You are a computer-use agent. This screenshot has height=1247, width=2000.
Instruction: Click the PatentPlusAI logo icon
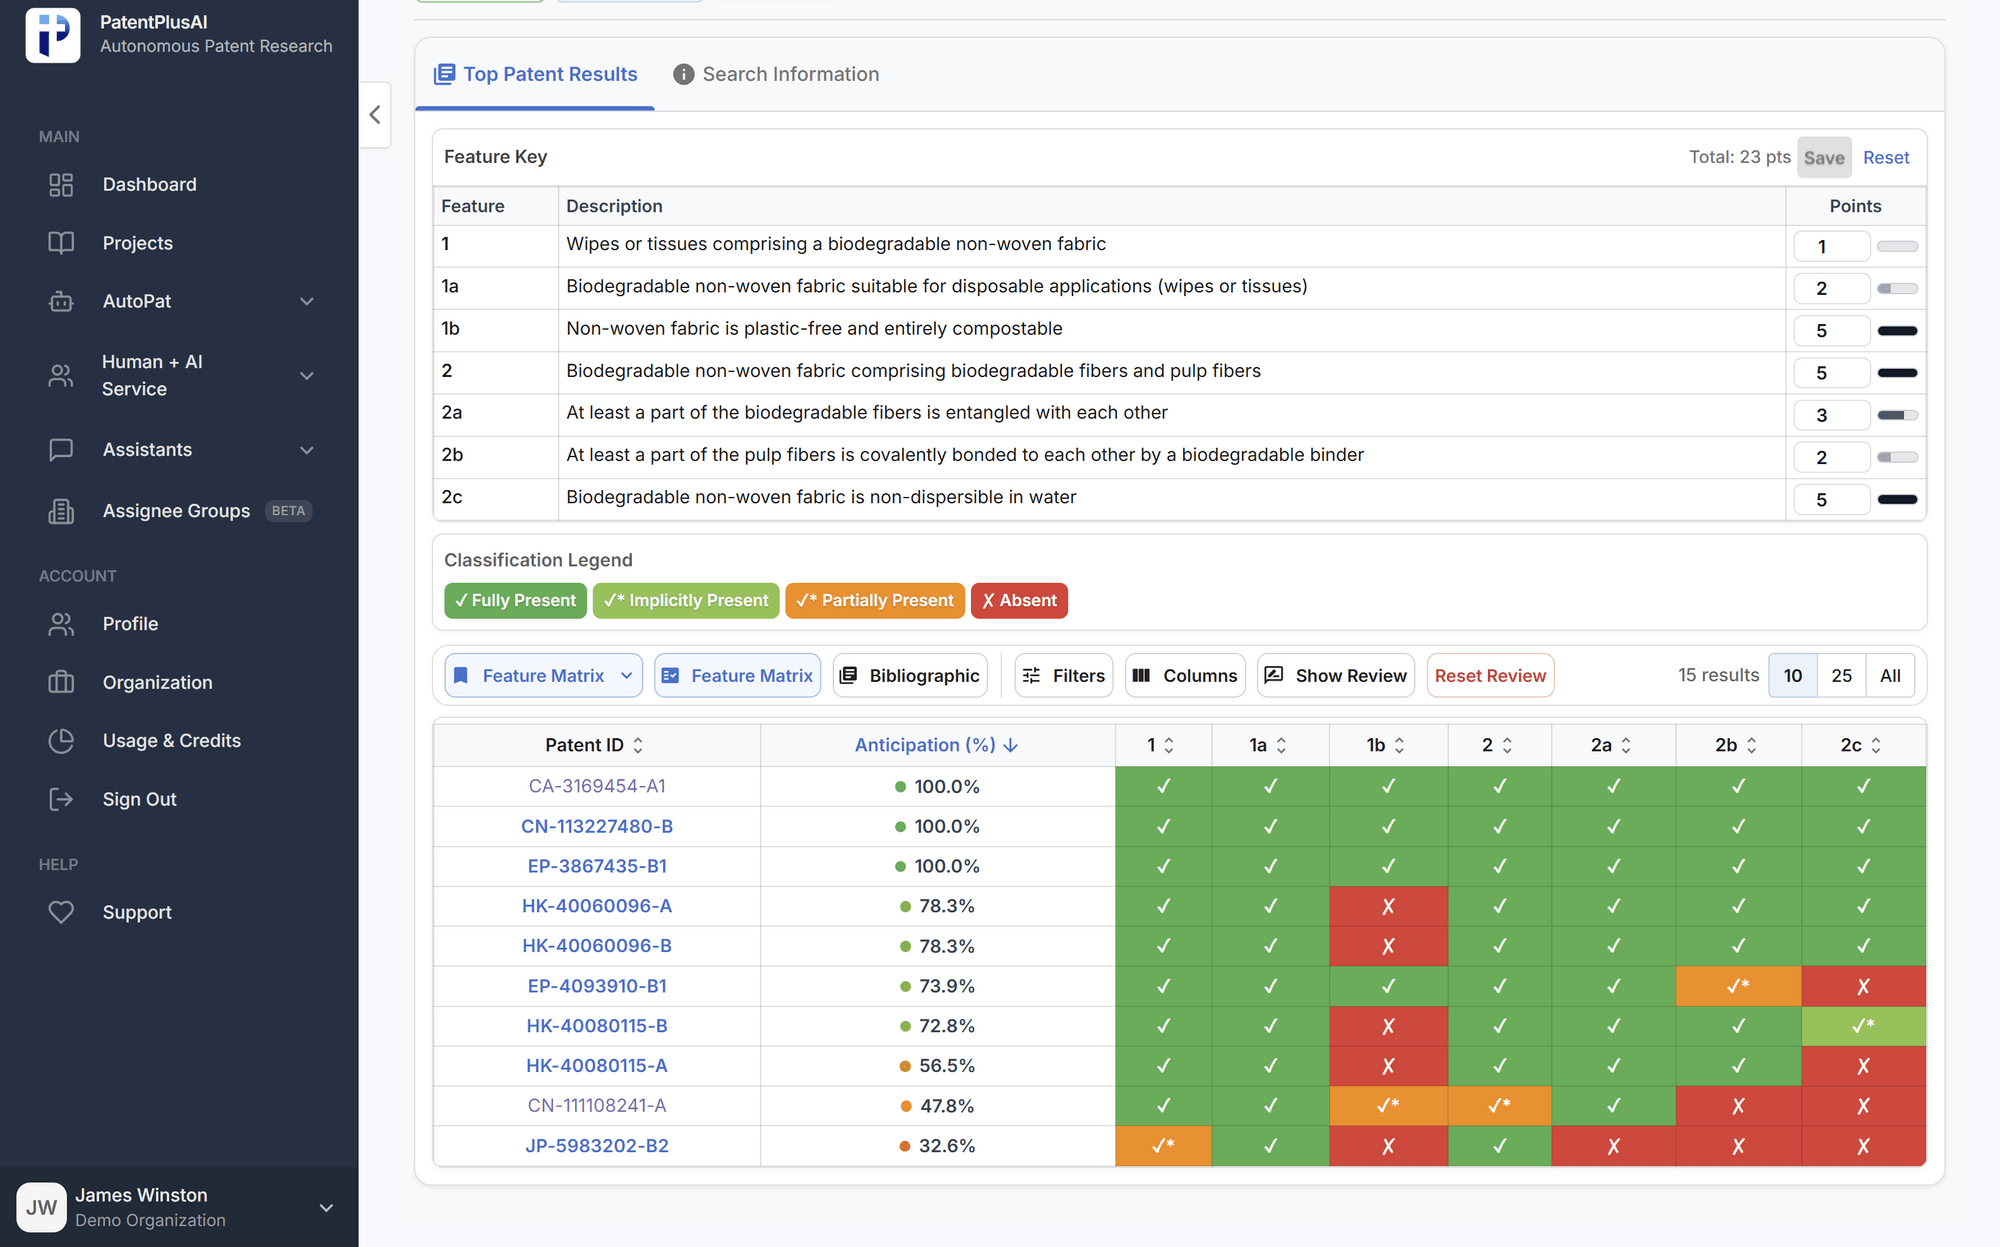point(53,34)
